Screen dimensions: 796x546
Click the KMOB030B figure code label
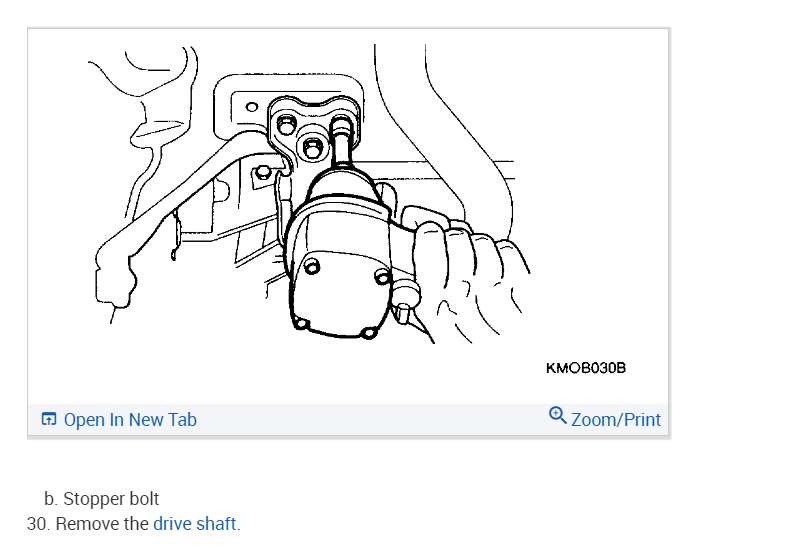click(x=586, y=368)
